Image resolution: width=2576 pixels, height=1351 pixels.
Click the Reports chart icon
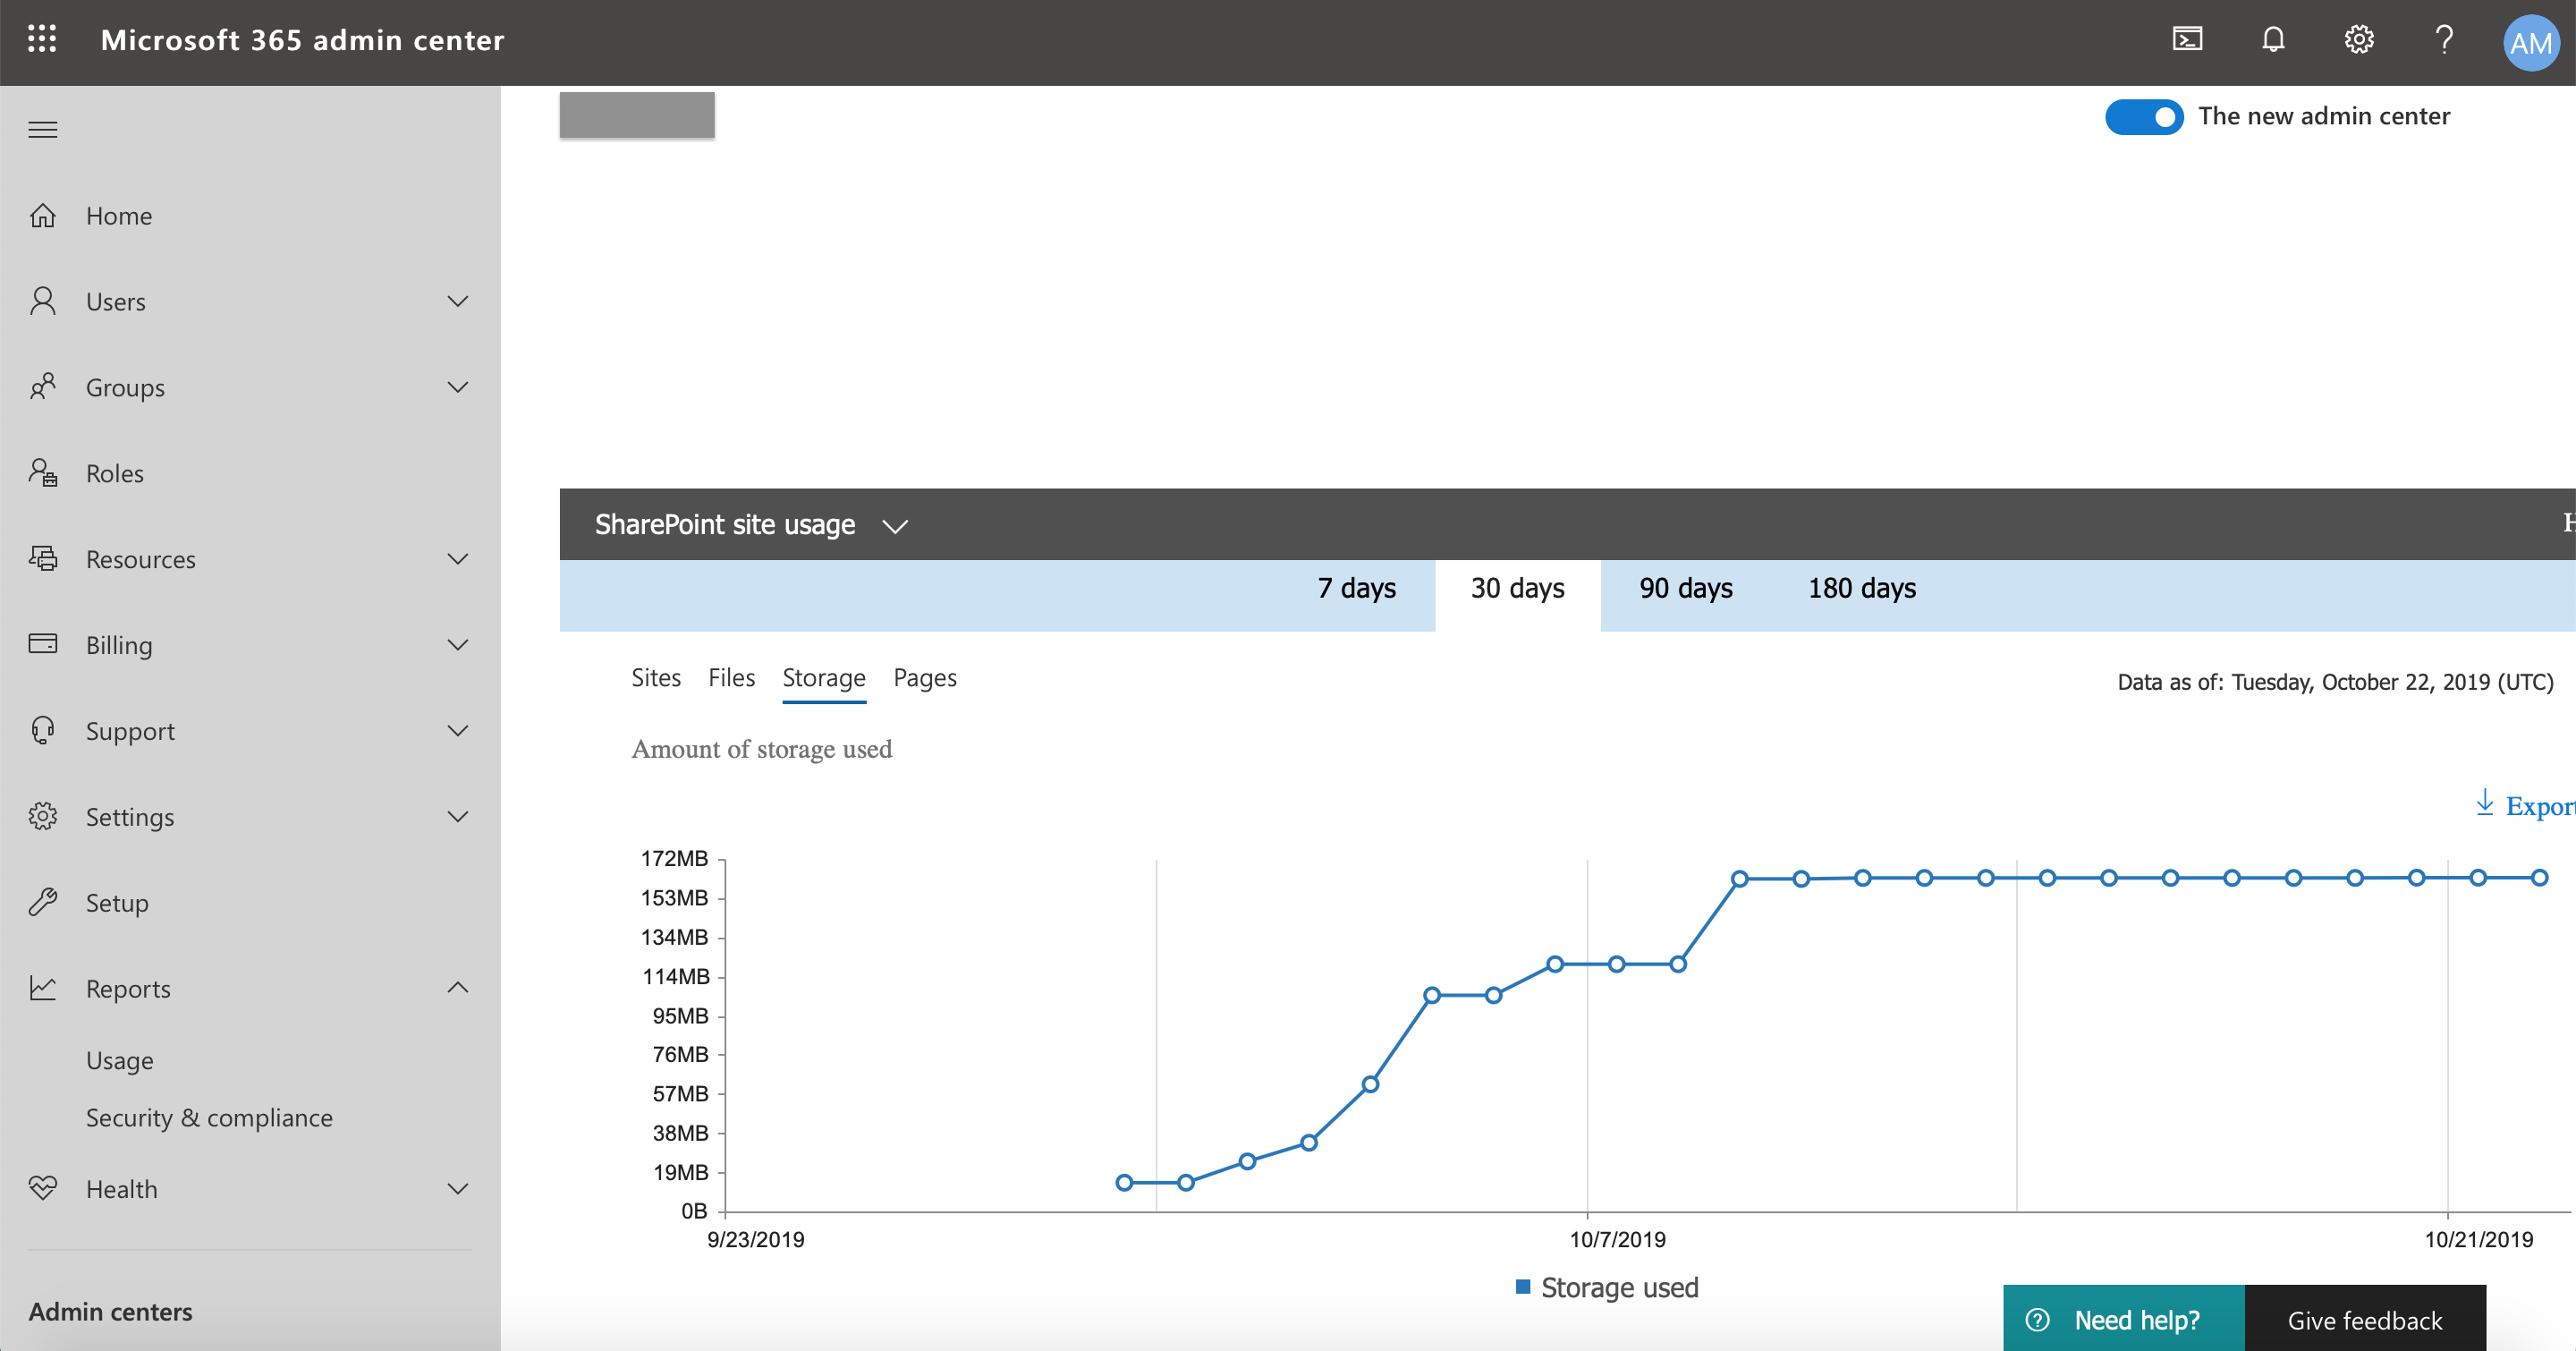pyautogui.click(x=43, y=988)
